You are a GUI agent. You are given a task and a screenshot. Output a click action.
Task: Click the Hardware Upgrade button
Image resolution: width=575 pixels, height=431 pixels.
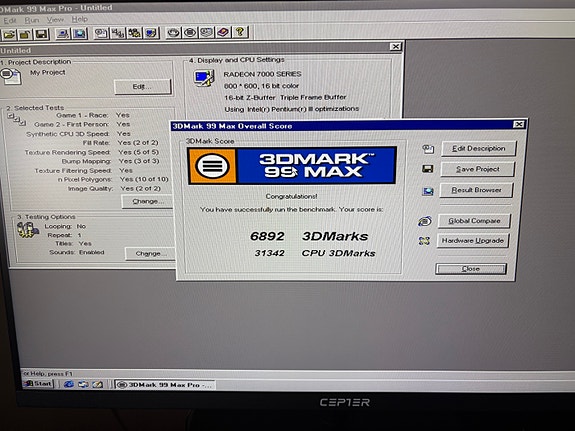click(x=473, y=241)
